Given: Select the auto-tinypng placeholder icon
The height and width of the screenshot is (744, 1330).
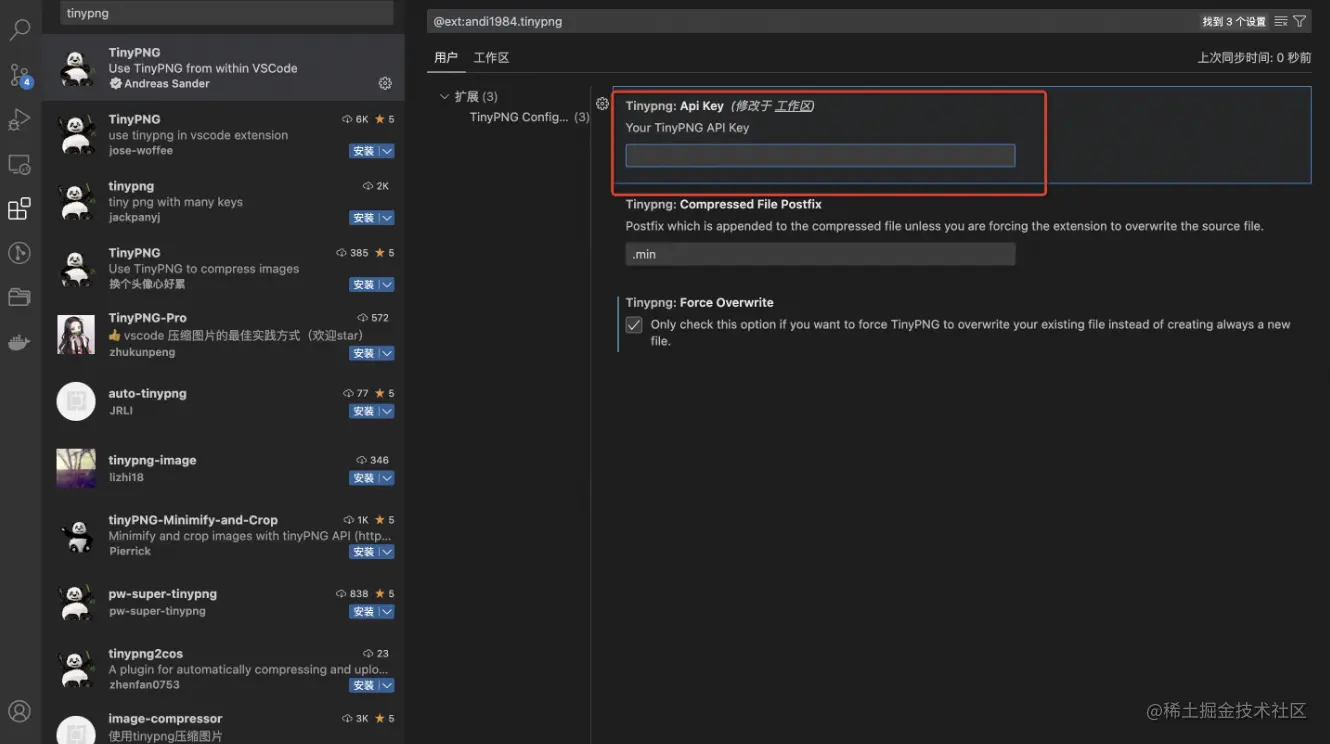Looking at the screenshot, I should coord(76,401).
